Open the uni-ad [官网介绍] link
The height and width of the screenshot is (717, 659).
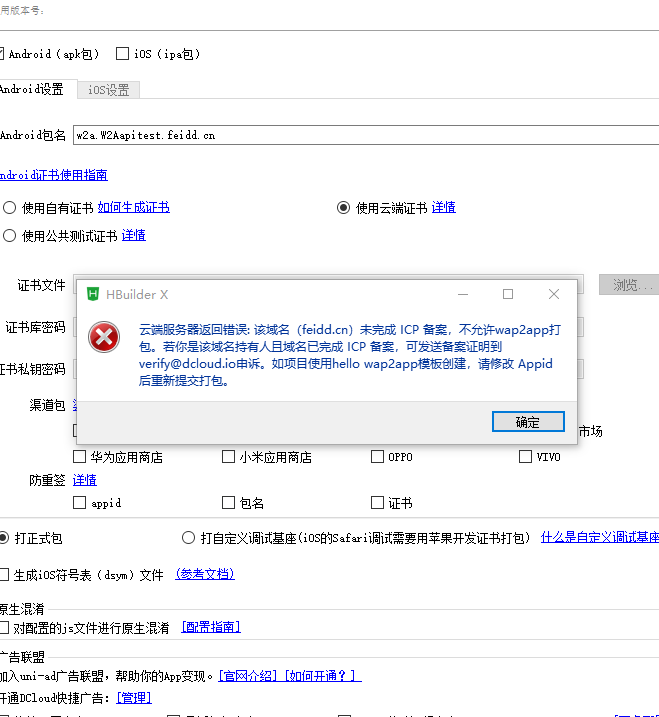tap(248, 676)
